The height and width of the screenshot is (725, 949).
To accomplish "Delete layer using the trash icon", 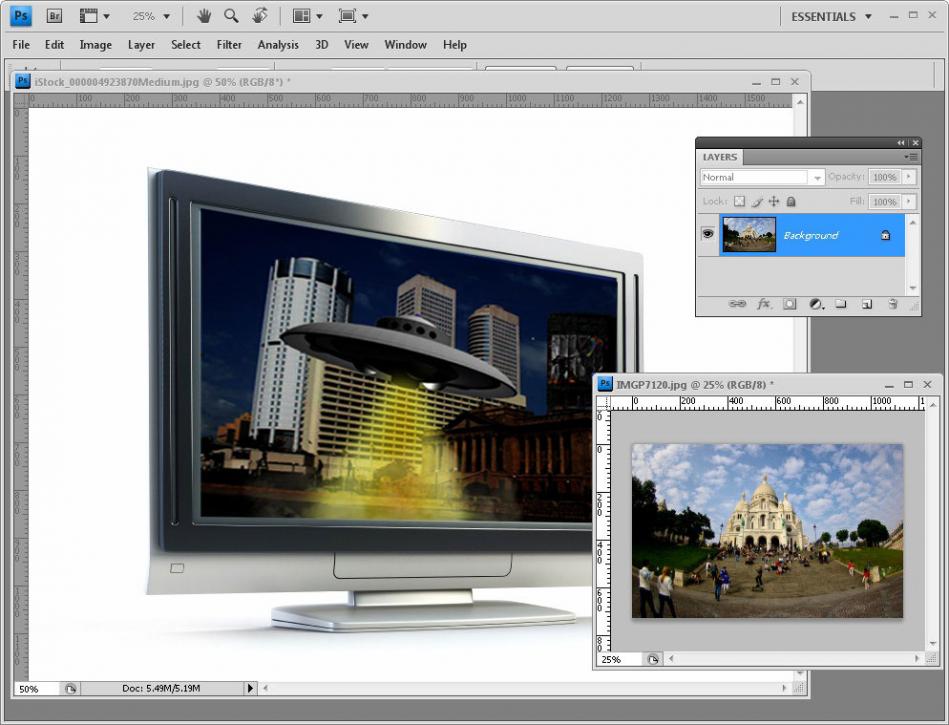I will 893,304.
